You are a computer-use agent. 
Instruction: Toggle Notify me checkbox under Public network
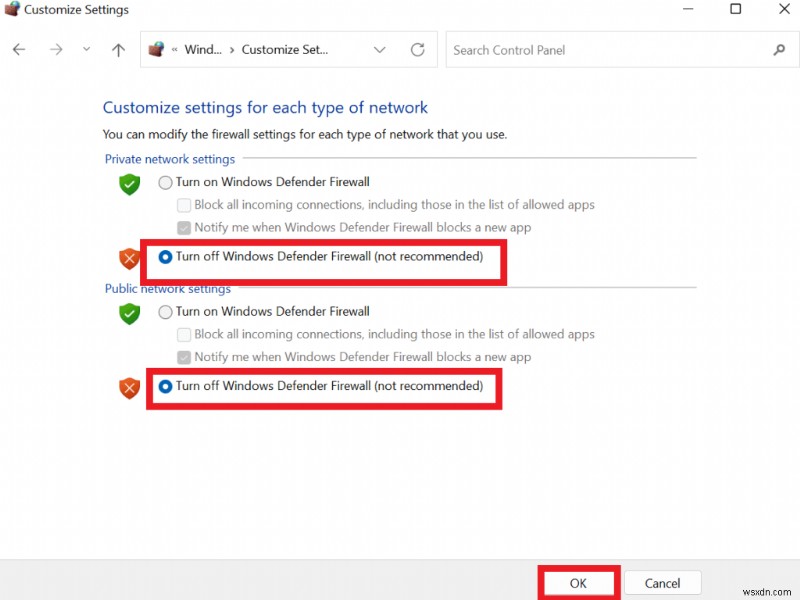184,357
